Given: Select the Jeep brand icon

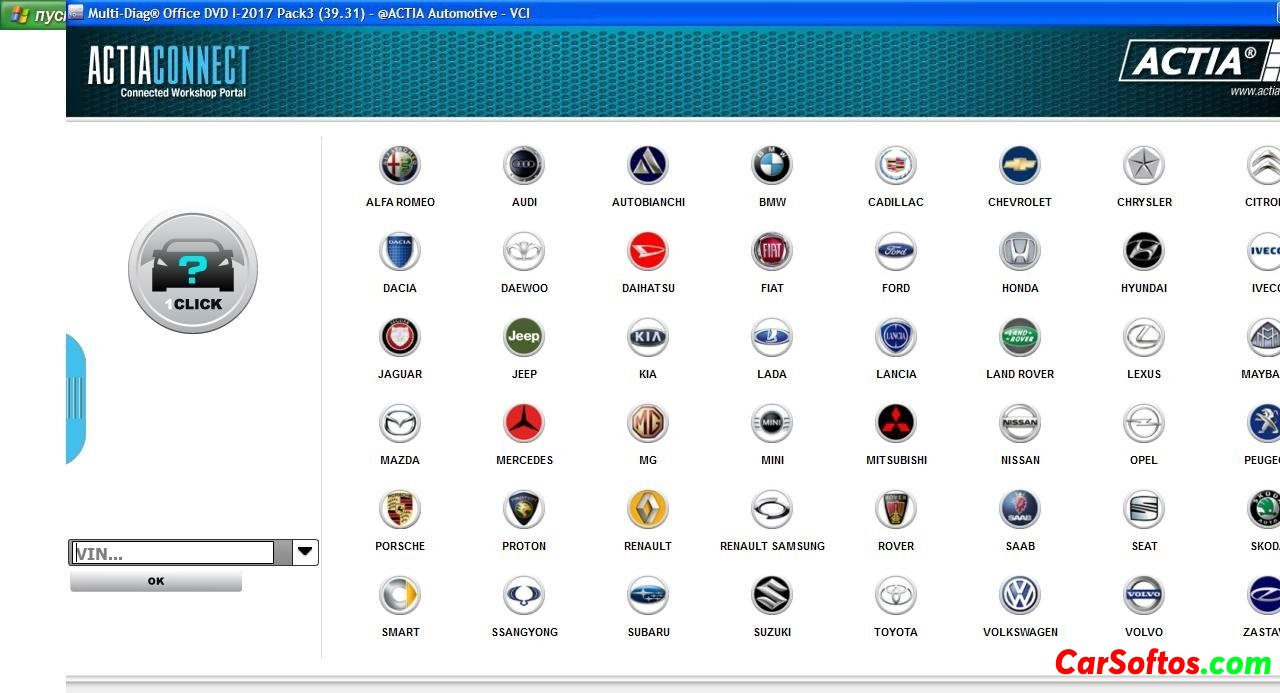Looking at the screenshot, I should [524, 338].
